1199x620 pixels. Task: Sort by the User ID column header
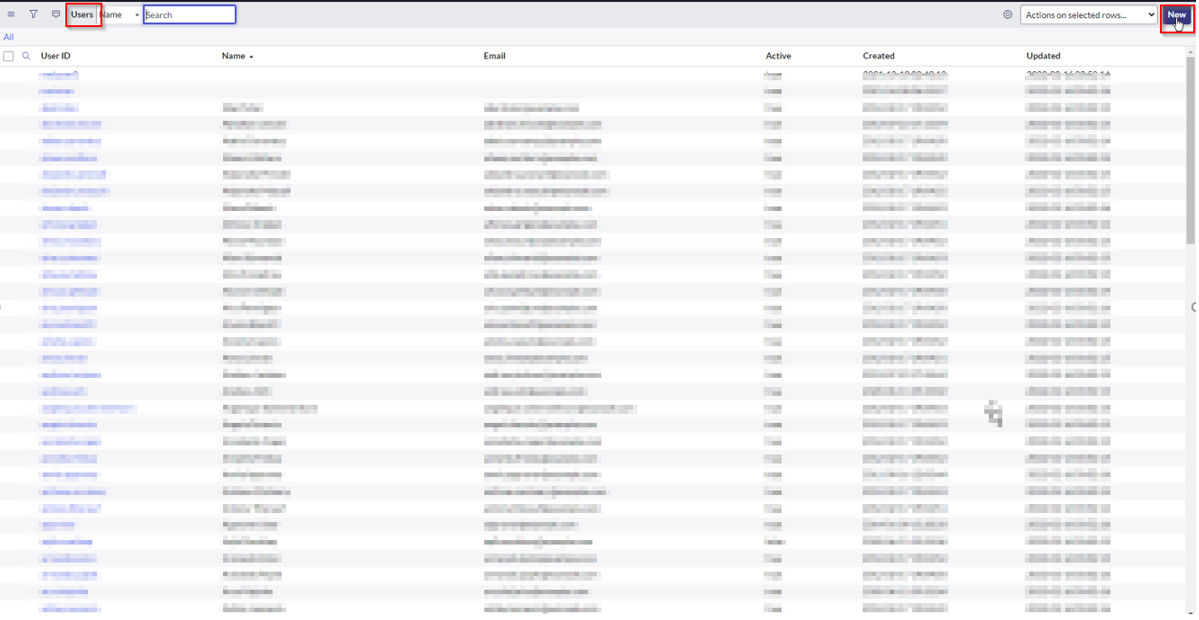point(55,56)
